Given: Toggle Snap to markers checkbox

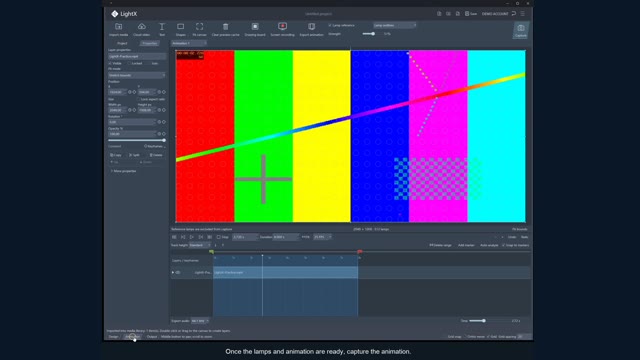Looking at the screenshot, I should (x=504, y=245).
